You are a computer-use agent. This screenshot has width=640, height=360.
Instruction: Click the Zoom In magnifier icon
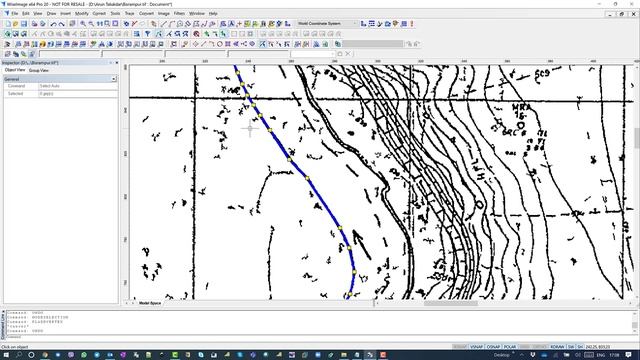pos(83,24)
